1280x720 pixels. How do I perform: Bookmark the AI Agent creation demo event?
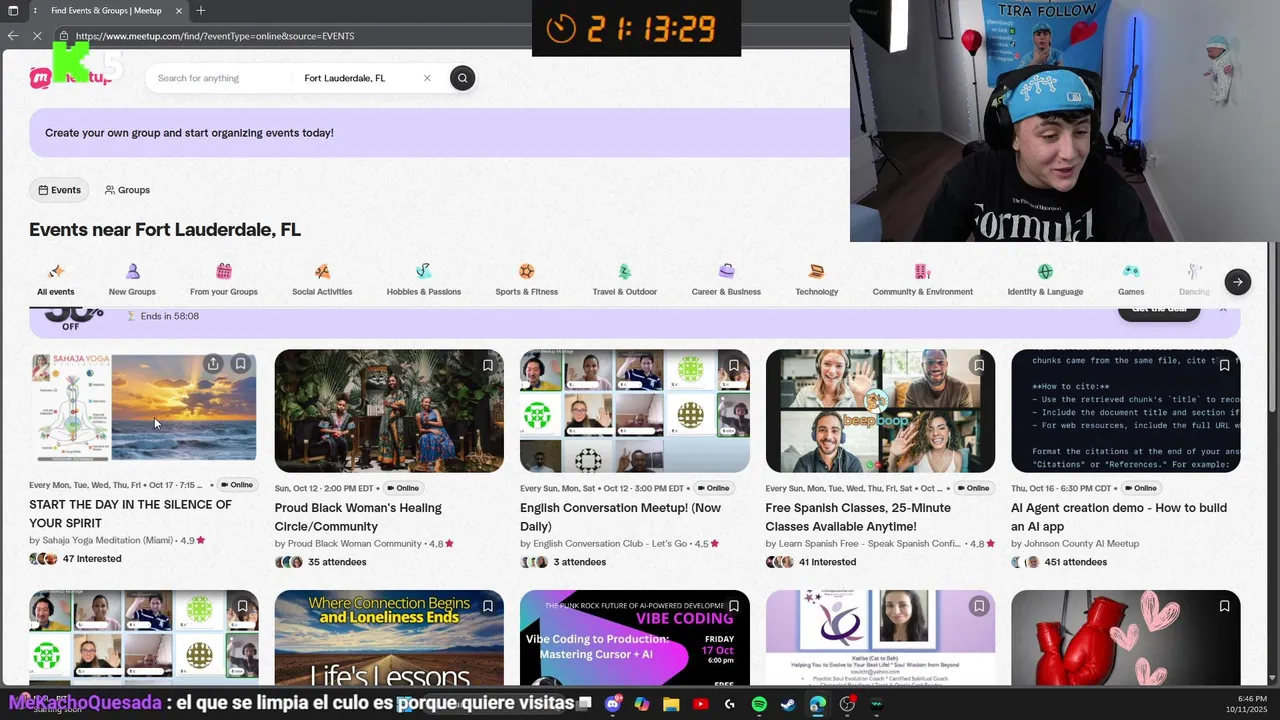point(1224,366)
